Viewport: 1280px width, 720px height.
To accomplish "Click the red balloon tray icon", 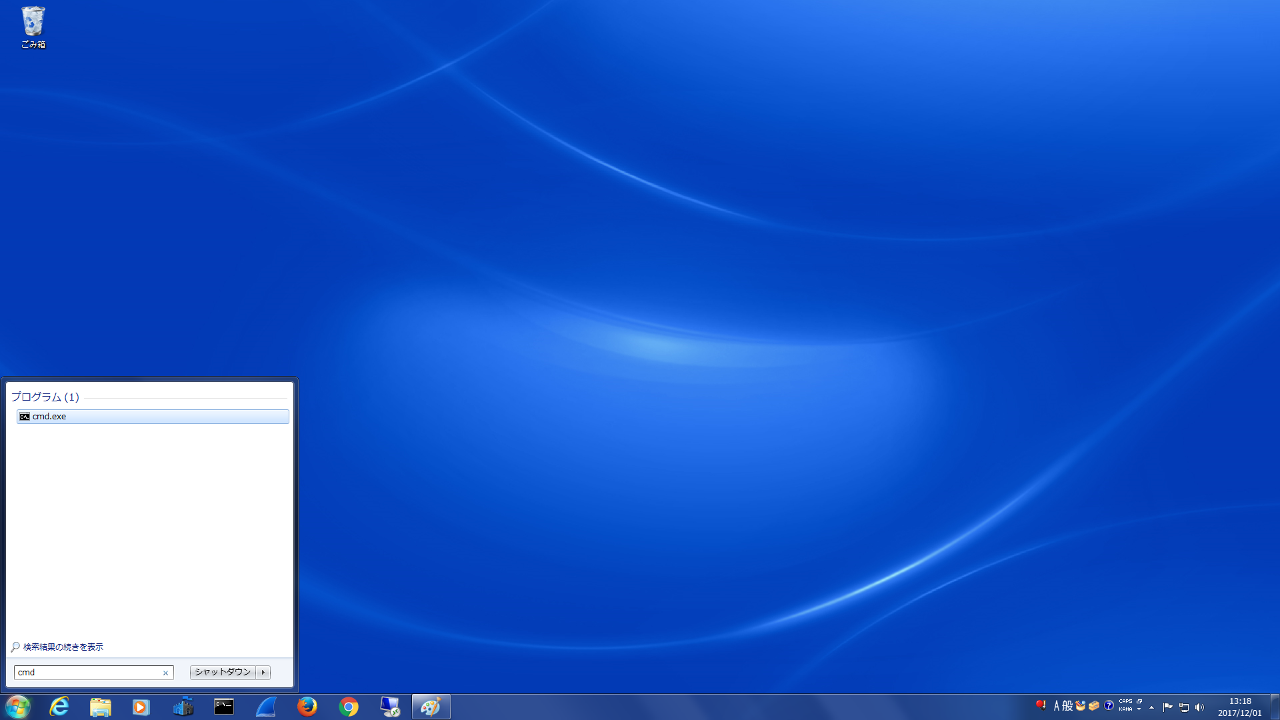I will pyautogui.click(x=1041, y=705).
